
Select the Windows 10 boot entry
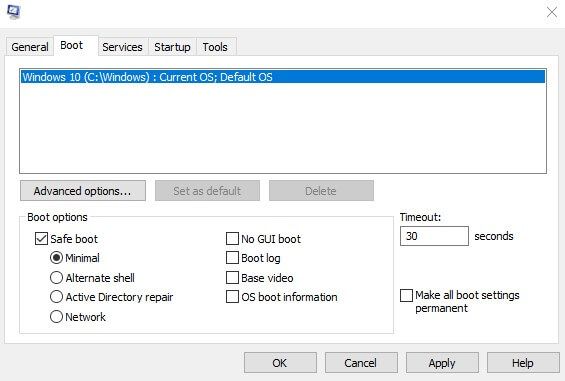click(x=283, y=77)
